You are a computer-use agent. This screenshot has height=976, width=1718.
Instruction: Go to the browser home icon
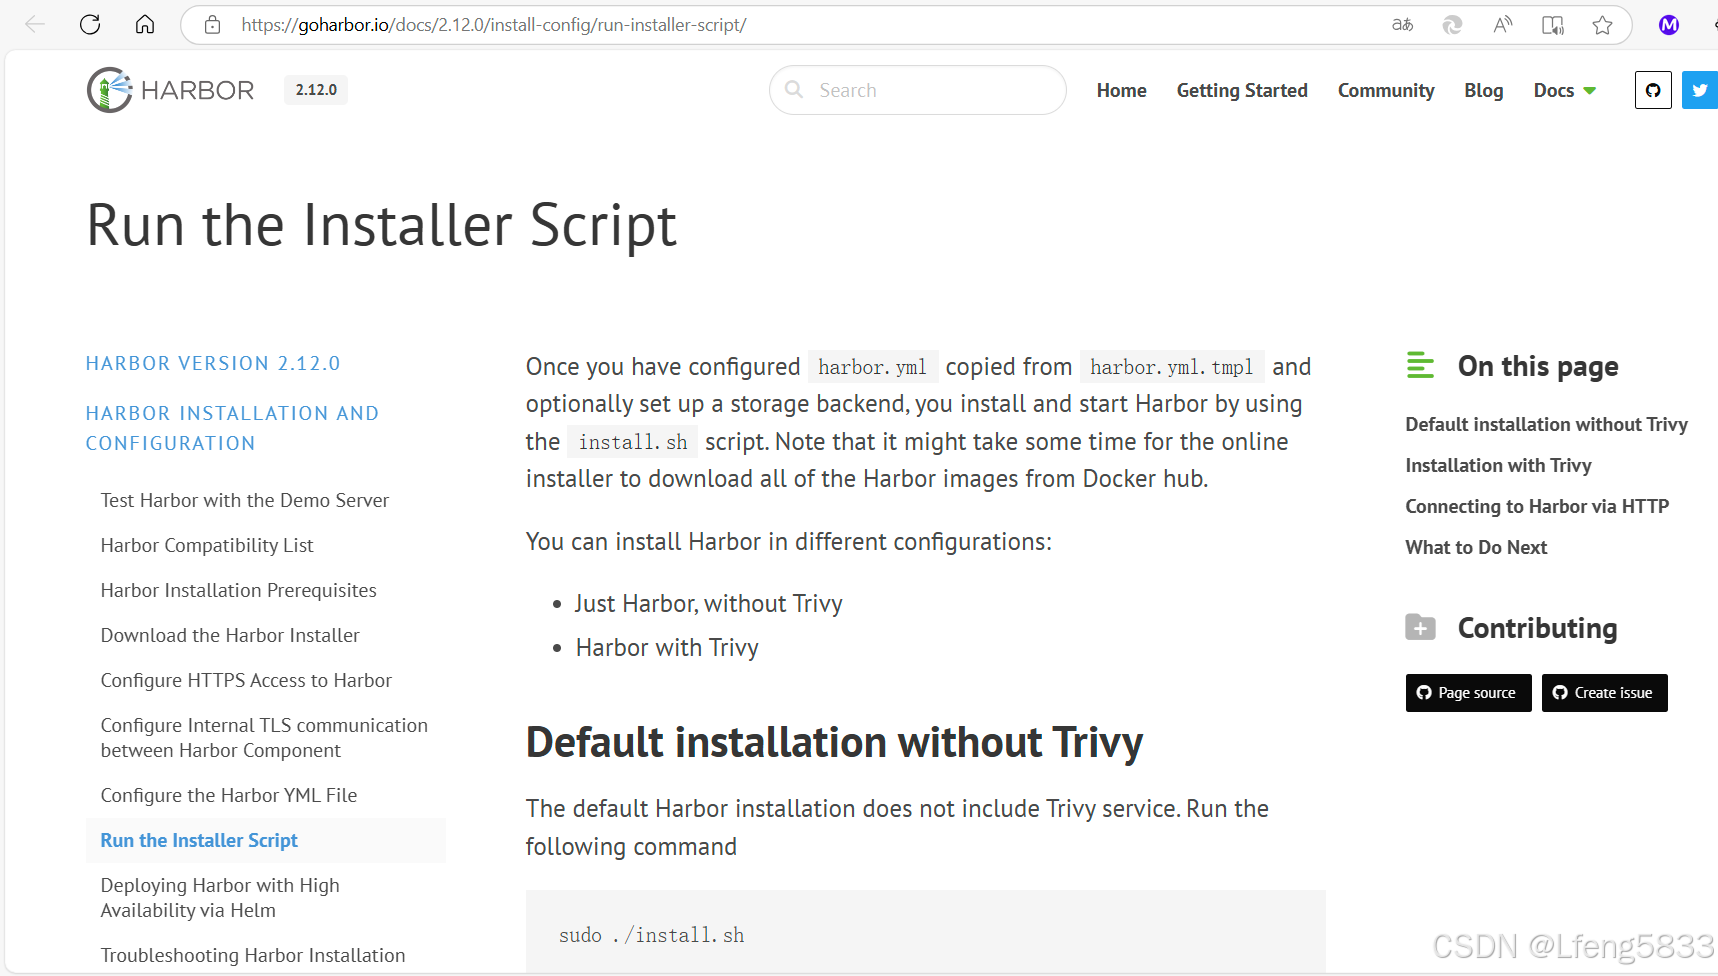145,25
